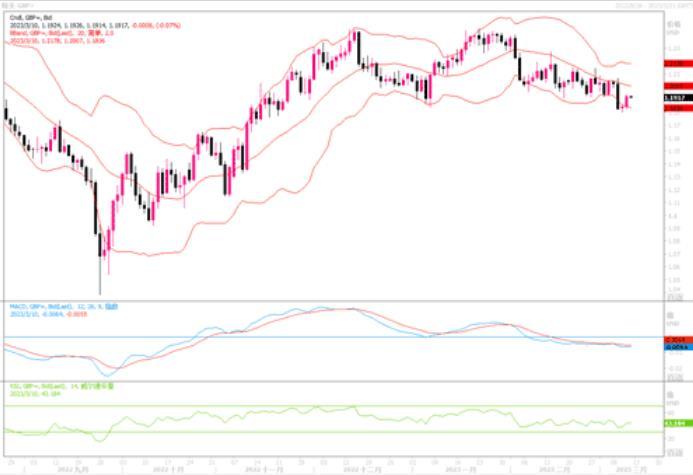Image resolution: width=693 pixels, height=475 pixels.
Task: Toggle auto-scale in the RSI pane axis
Action: pyautogui.click(x=675, y=453)
